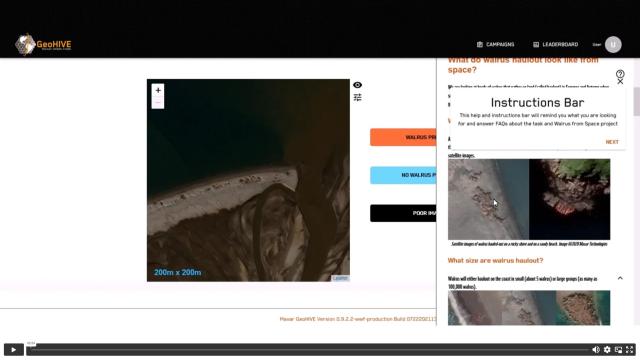
Task: Click the Leaflet attribution link
Action: tap(340, 278)
